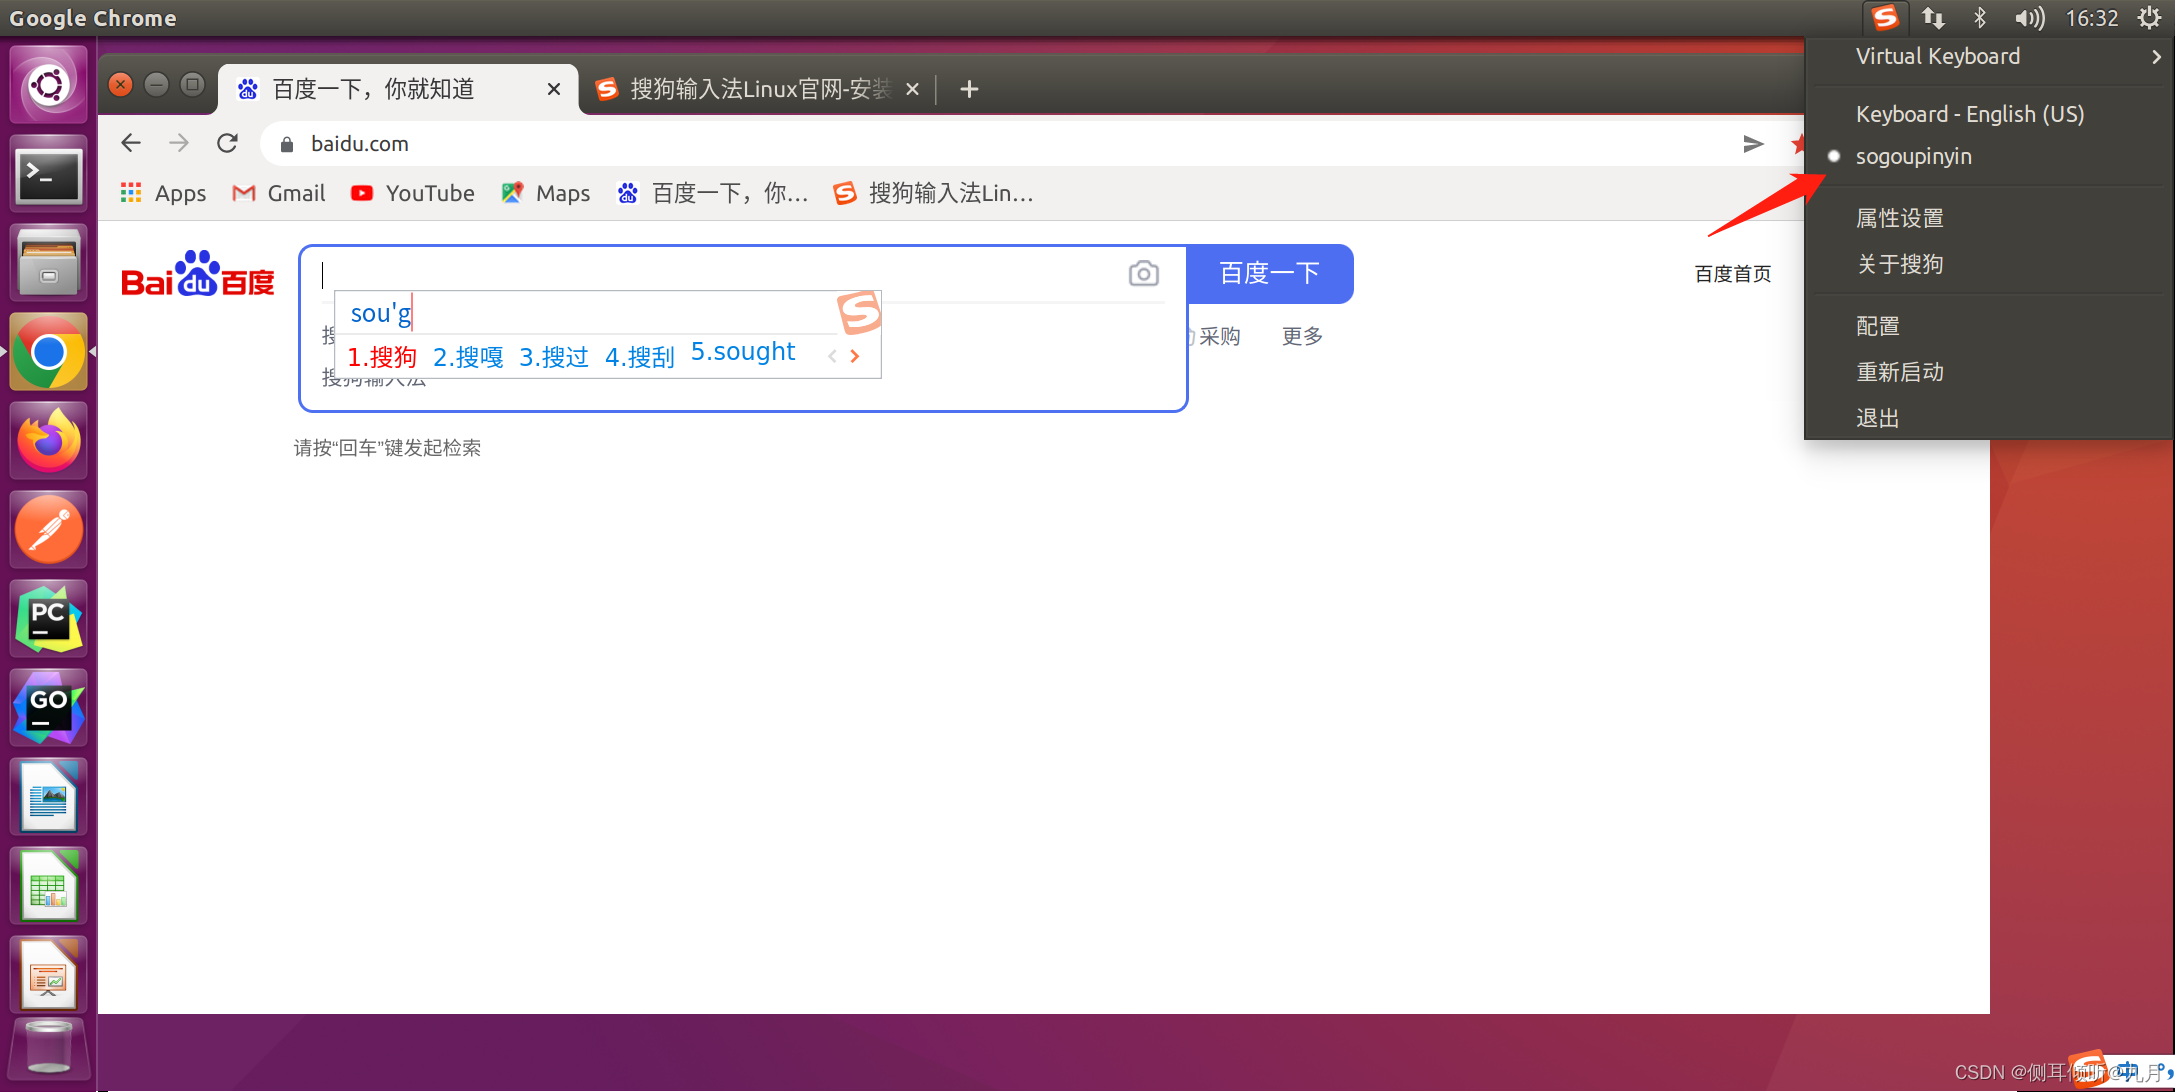Click the camera image-search icon

[x=1143, y=273]
